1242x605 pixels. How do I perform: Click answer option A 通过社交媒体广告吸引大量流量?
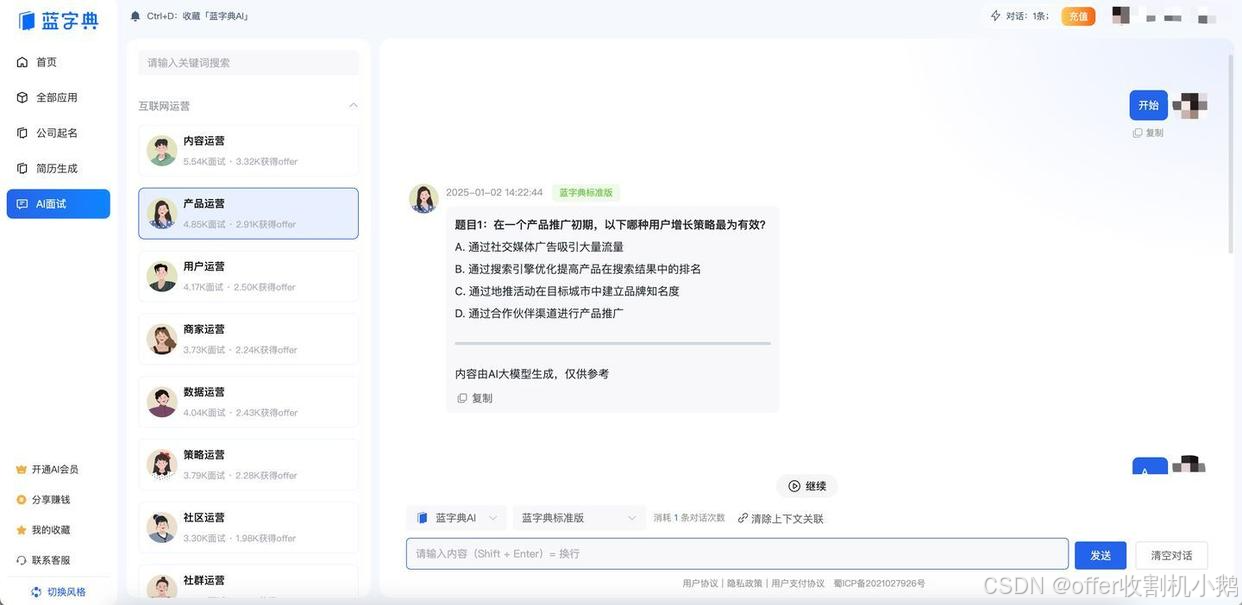click(539, 247)
